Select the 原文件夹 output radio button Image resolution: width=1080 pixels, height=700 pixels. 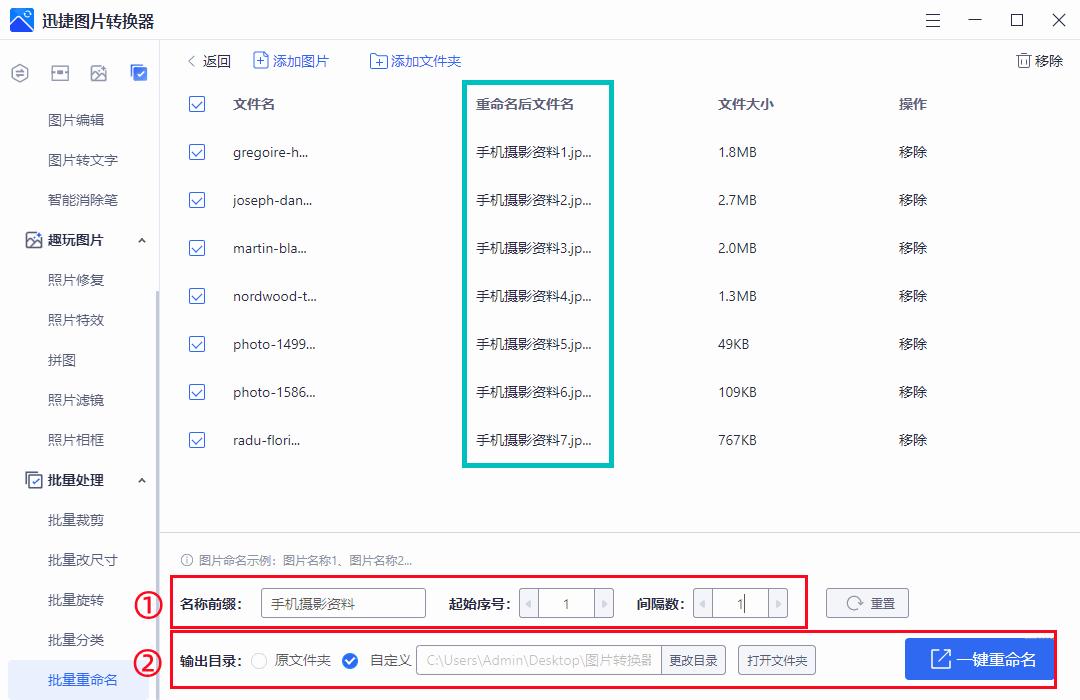(260, 660)
